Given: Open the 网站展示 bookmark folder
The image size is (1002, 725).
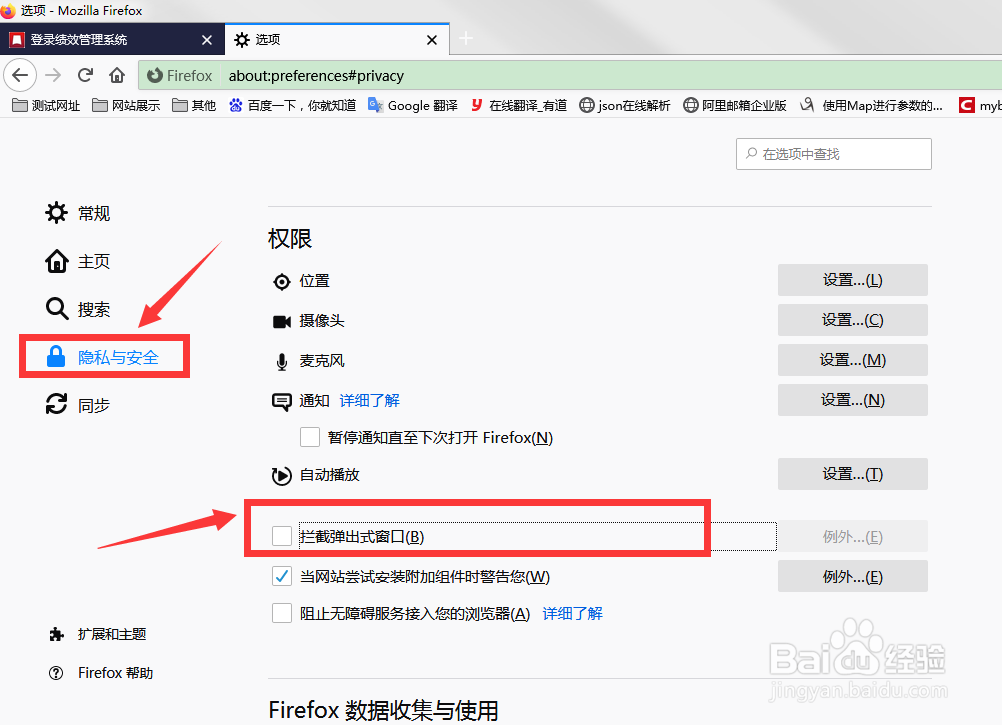Looking at the screenshot, I should point(126,105).
